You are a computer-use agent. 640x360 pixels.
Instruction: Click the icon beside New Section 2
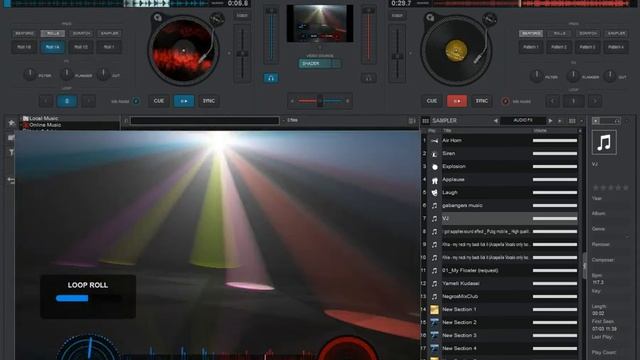tap(435, 322)
